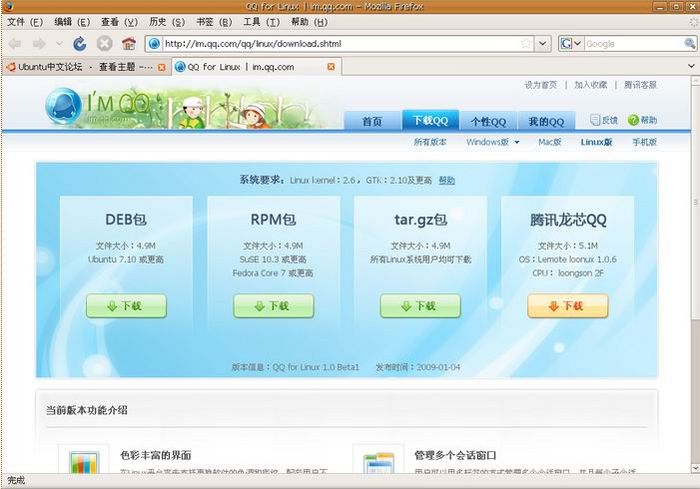The width and height of the screenshot is (700, 489).
Task: Click the 发布时间 2009-01-04 text
Action: point(418,367)
